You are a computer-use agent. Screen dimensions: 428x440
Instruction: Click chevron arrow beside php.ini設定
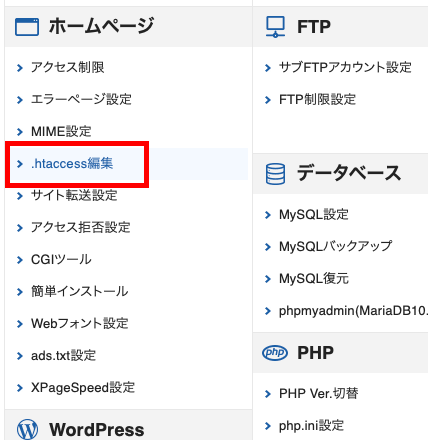coord(268,426)
